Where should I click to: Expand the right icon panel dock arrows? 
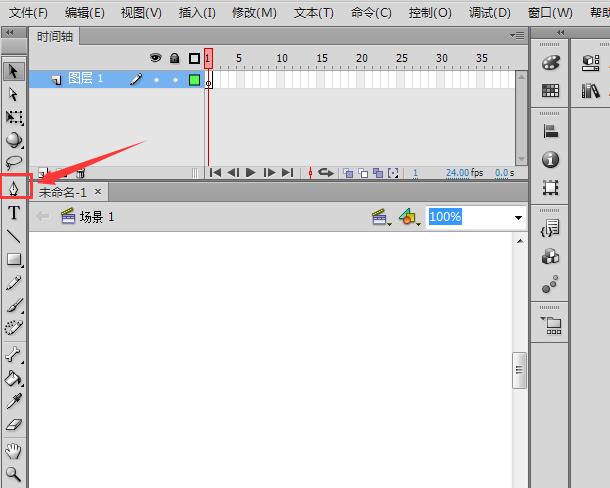click(x=560, y=33)
